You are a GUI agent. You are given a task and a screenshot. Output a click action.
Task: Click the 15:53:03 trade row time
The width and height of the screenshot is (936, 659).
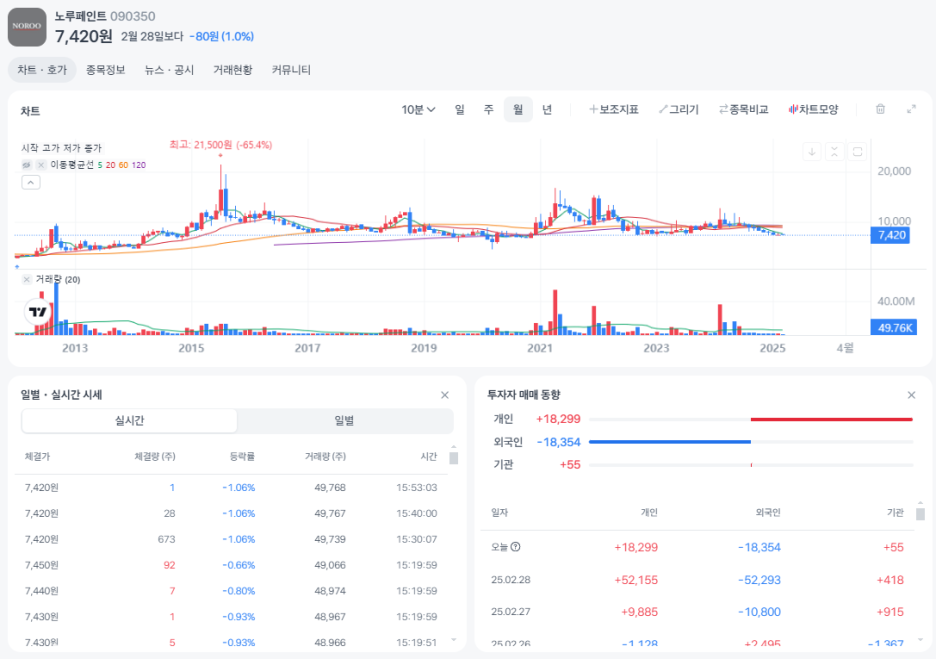tap(417, 488)
